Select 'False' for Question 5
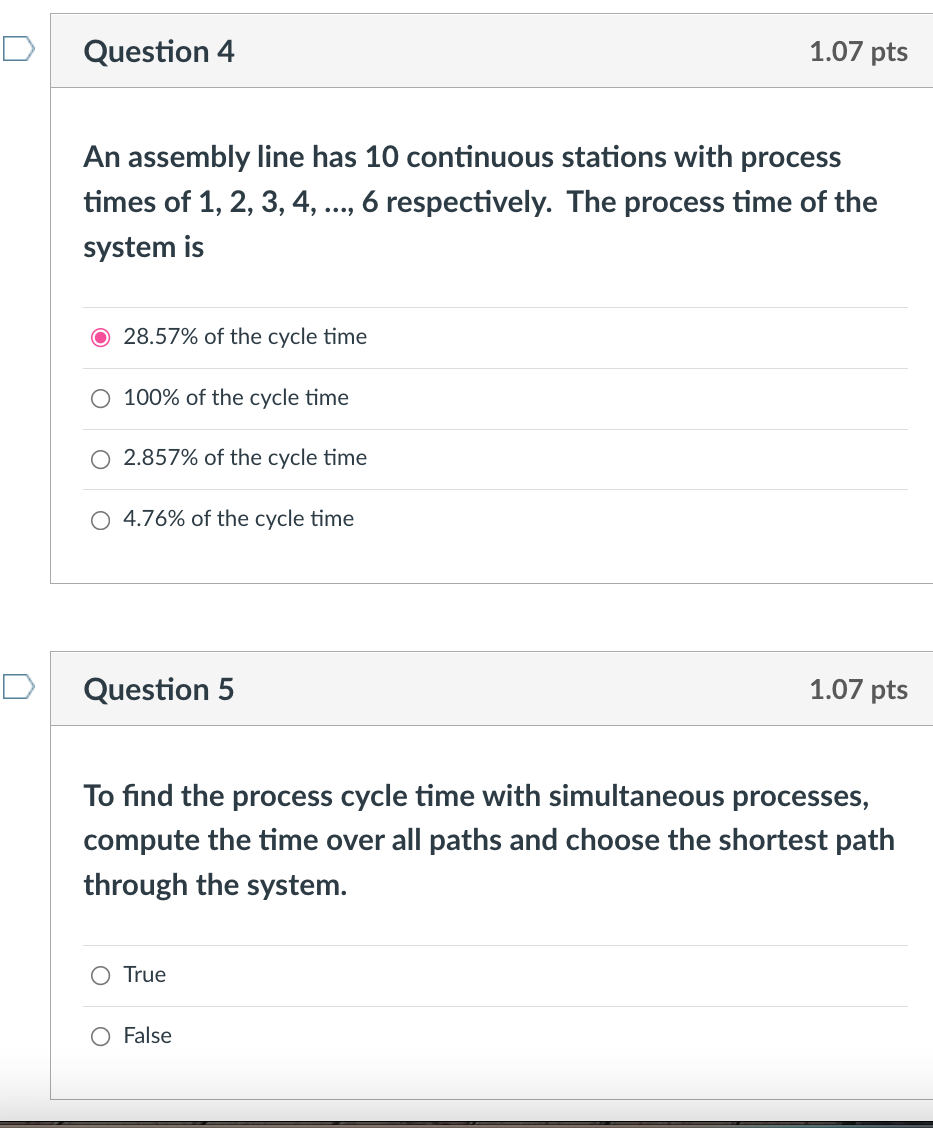933x1128 pixels. click(x=100, y=1036)
